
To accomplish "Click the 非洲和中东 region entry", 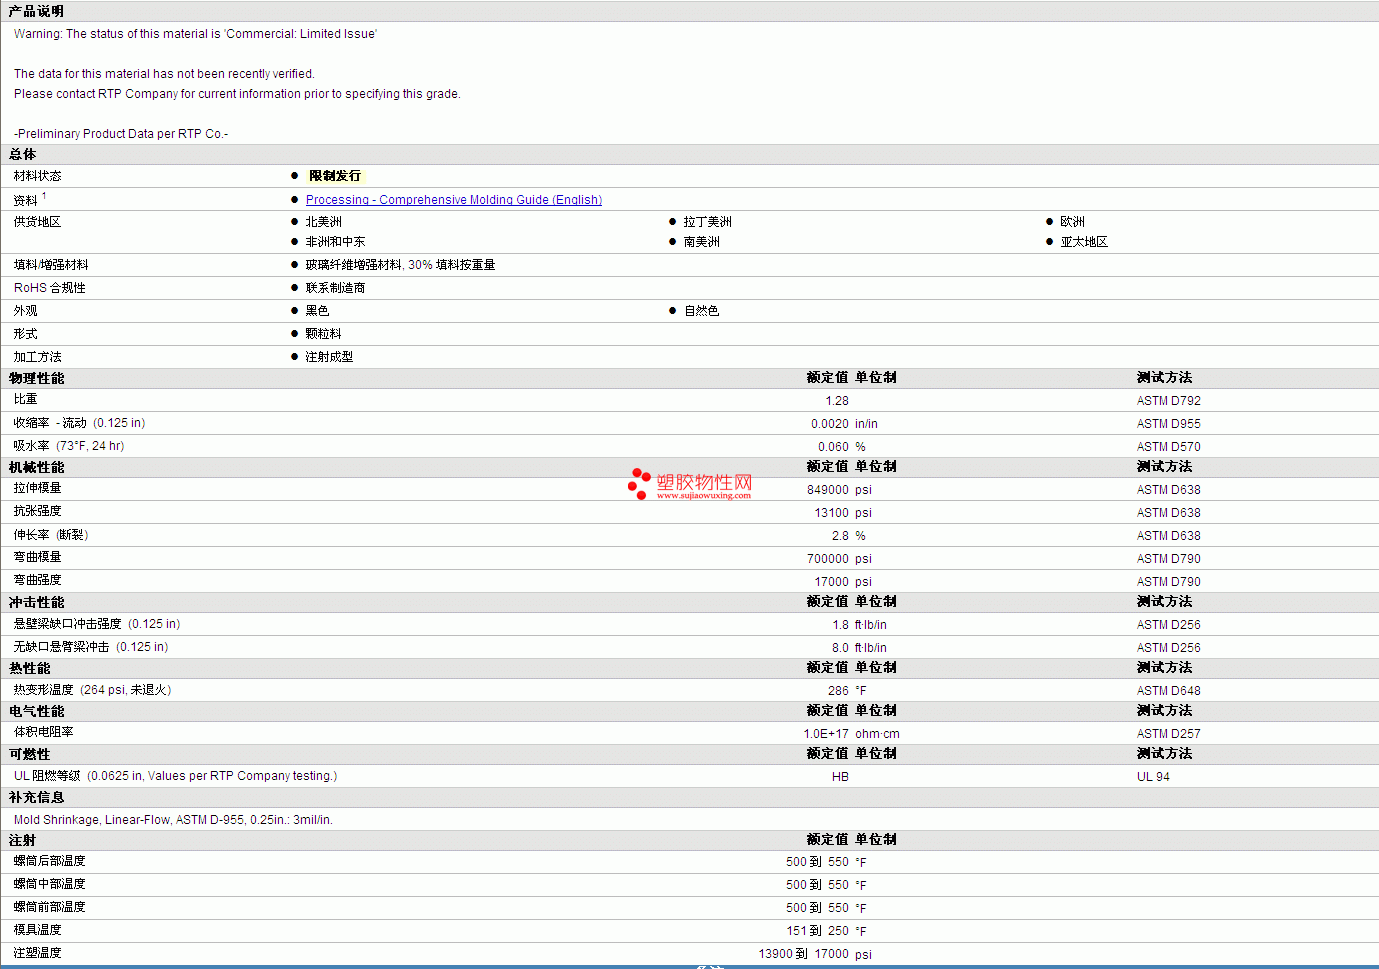I will pyautogui.click(x=336, y=242).
